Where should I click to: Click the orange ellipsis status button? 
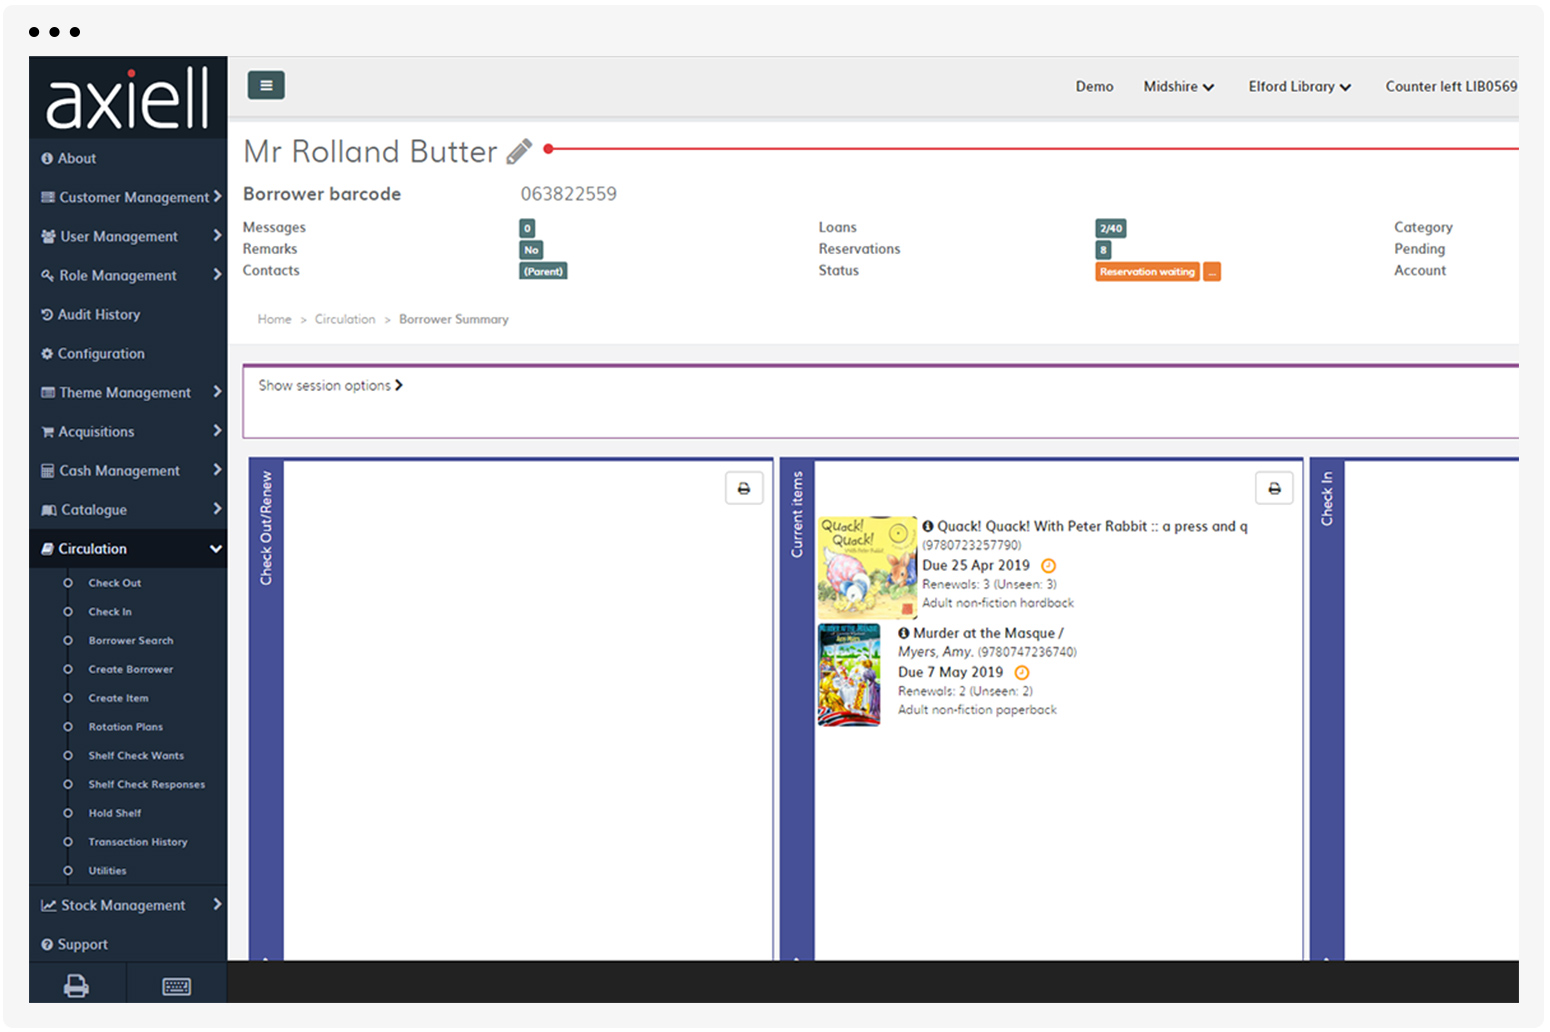(1212, 272)
